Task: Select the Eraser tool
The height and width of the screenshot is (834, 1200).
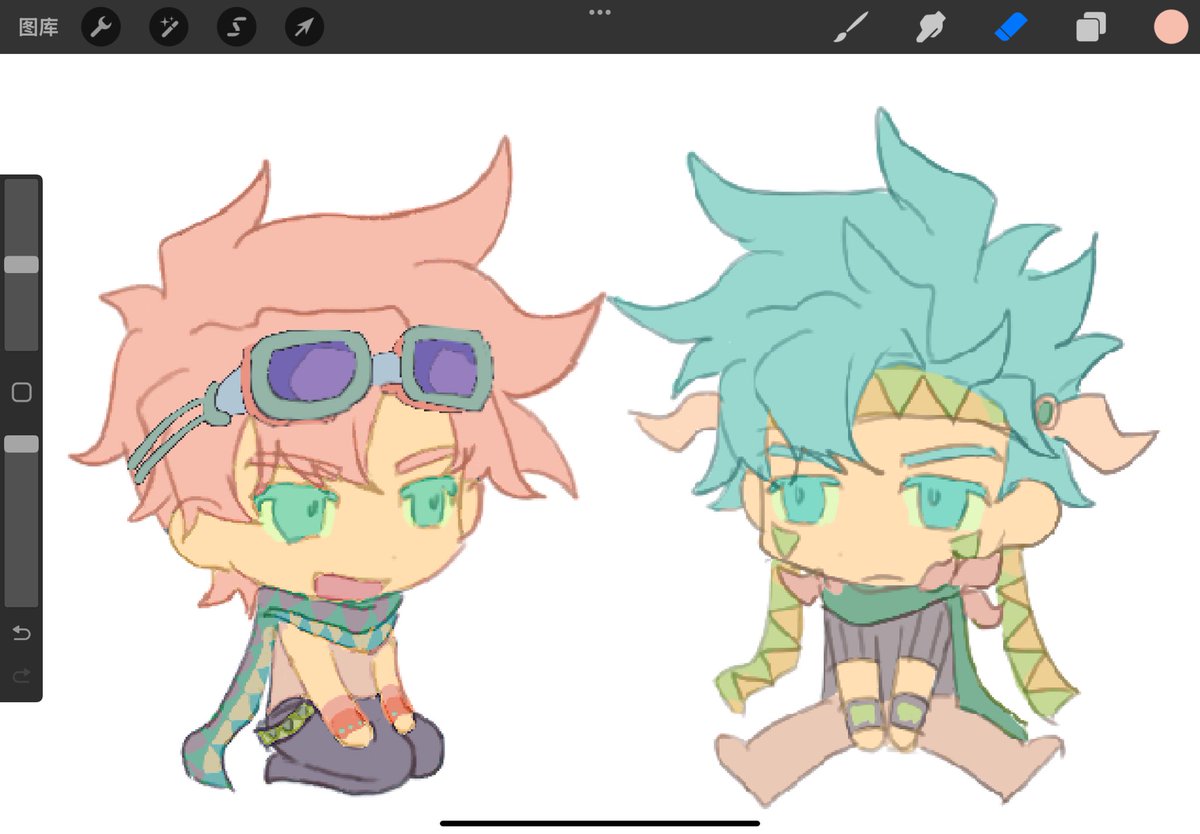Action: pos(1011,27)
